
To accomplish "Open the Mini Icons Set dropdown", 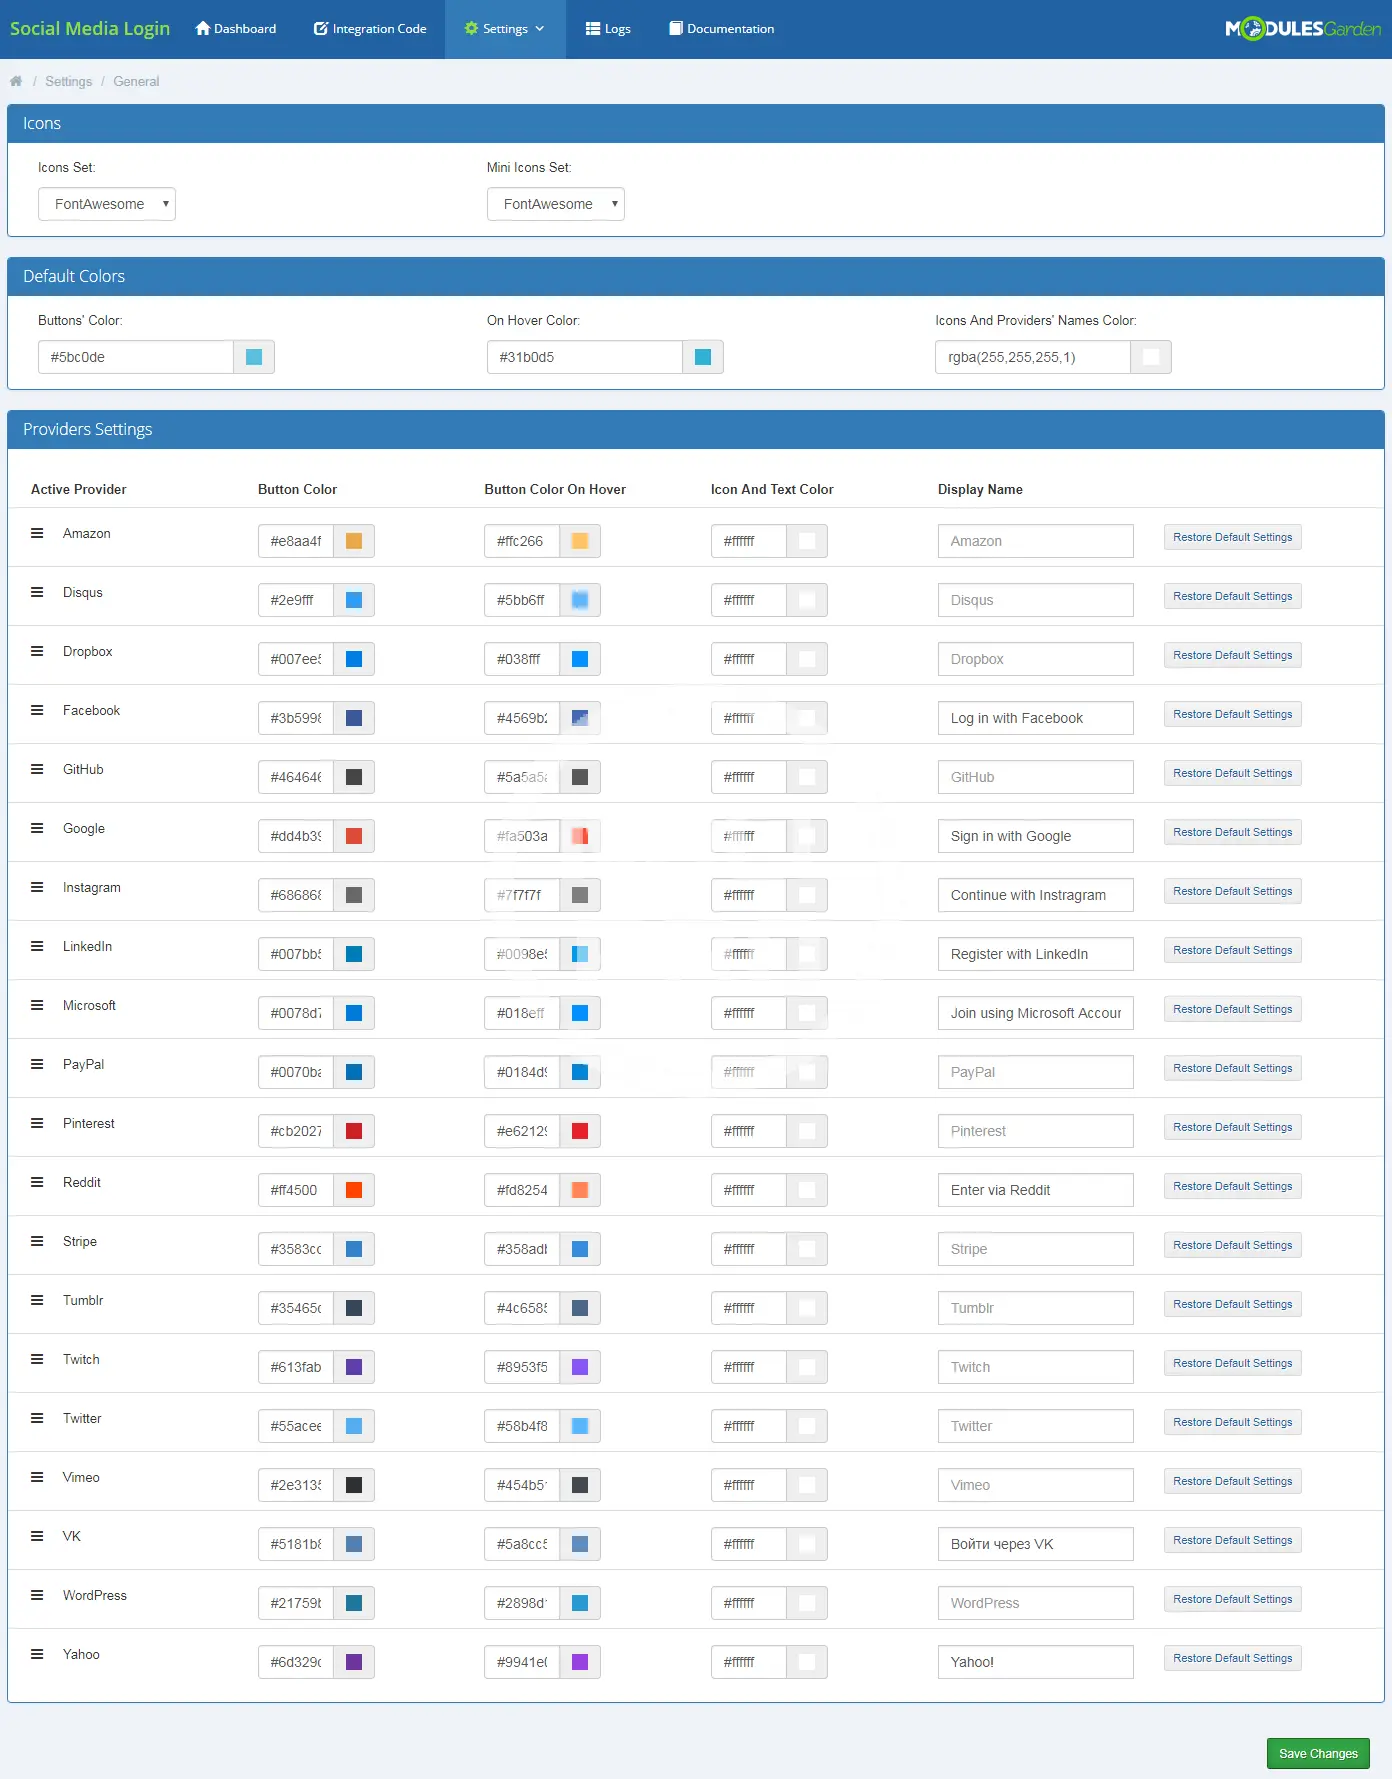I will pos(555,204).
